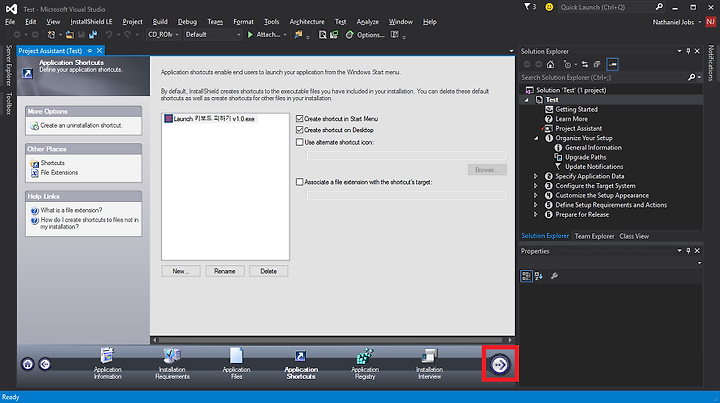
Task: Toggle Solution Explorer preview selected items icon
Action: 613,64
